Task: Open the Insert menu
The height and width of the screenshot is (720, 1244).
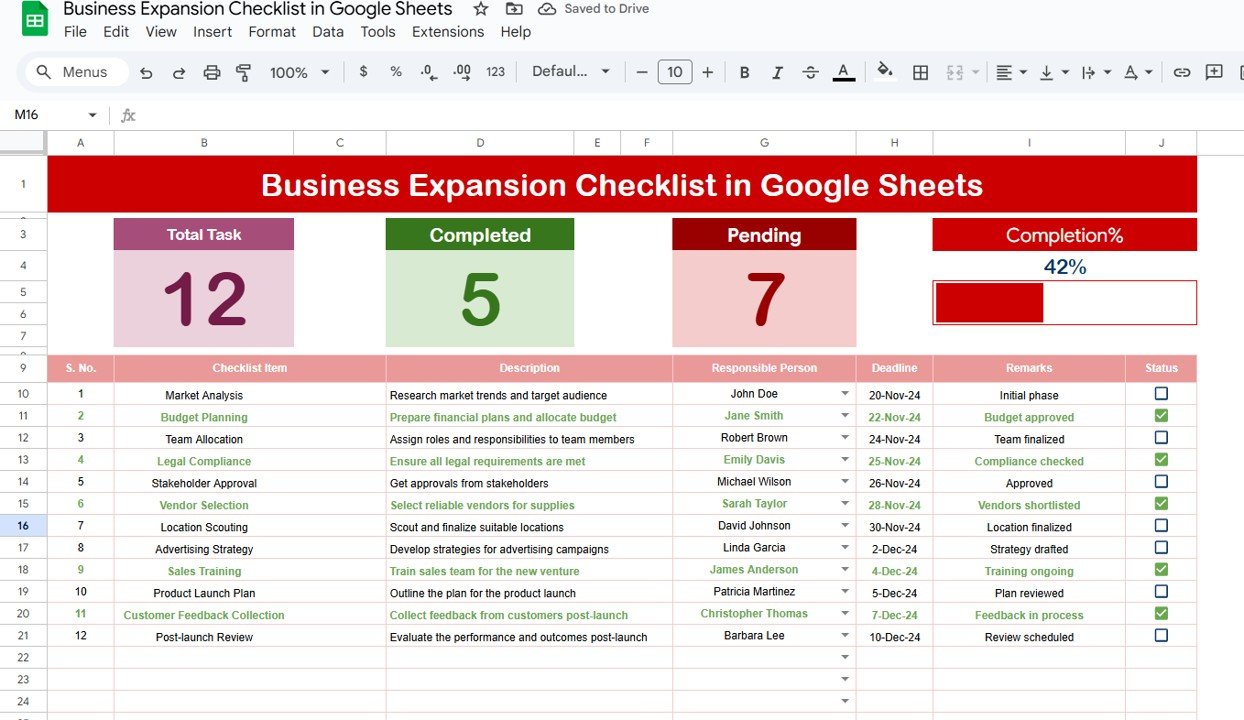Action: [212, 32]
